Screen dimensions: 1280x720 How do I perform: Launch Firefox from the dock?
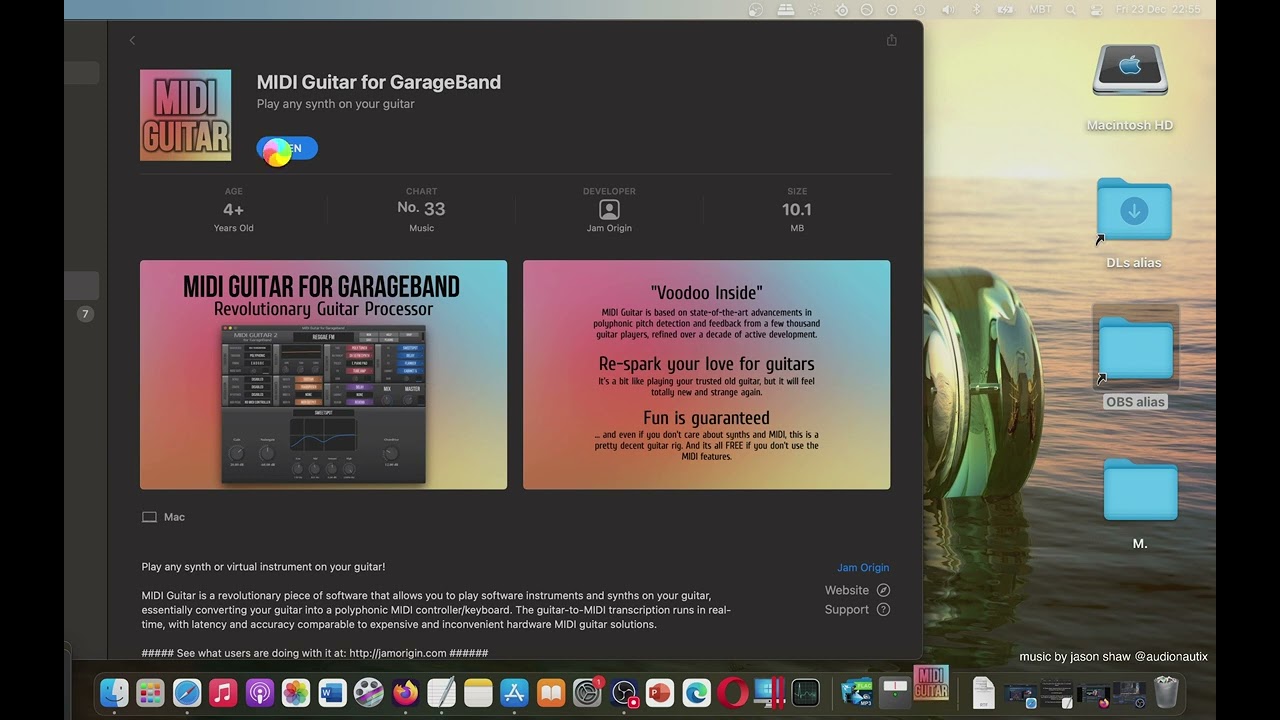[405, 692]
